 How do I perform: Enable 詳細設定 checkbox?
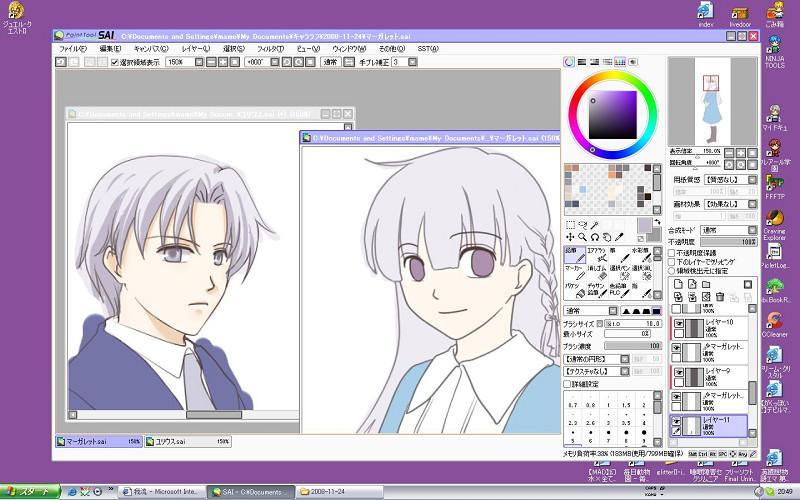[x=567, y=384]
